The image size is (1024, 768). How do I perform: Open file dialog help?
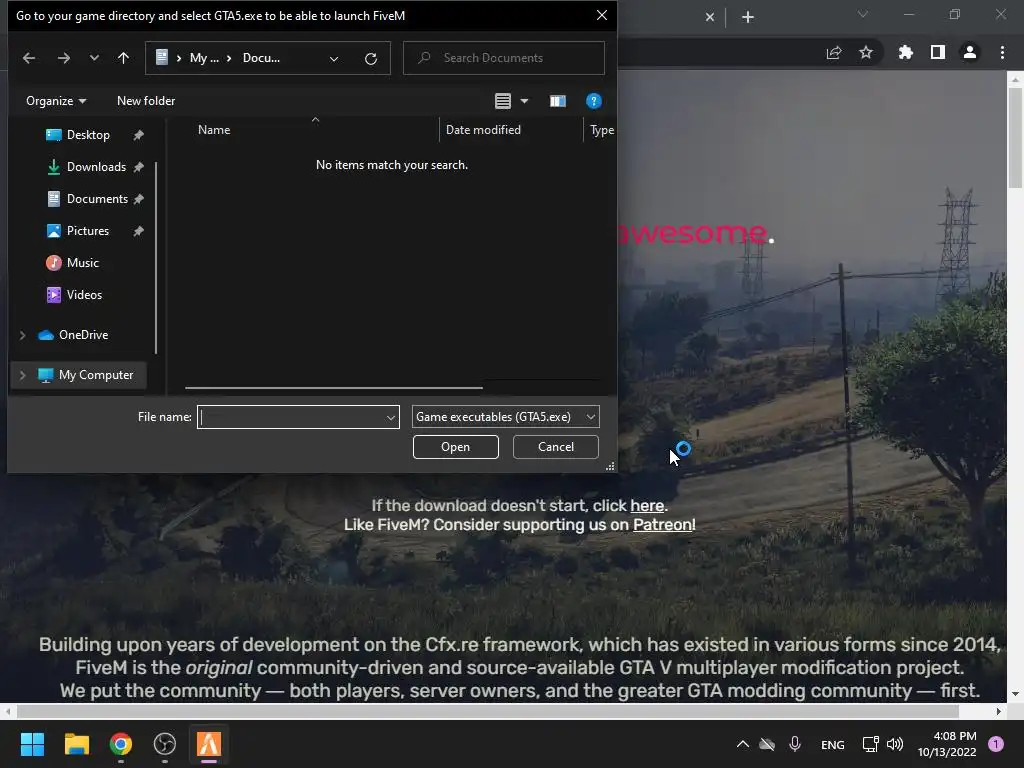point(594,101)
